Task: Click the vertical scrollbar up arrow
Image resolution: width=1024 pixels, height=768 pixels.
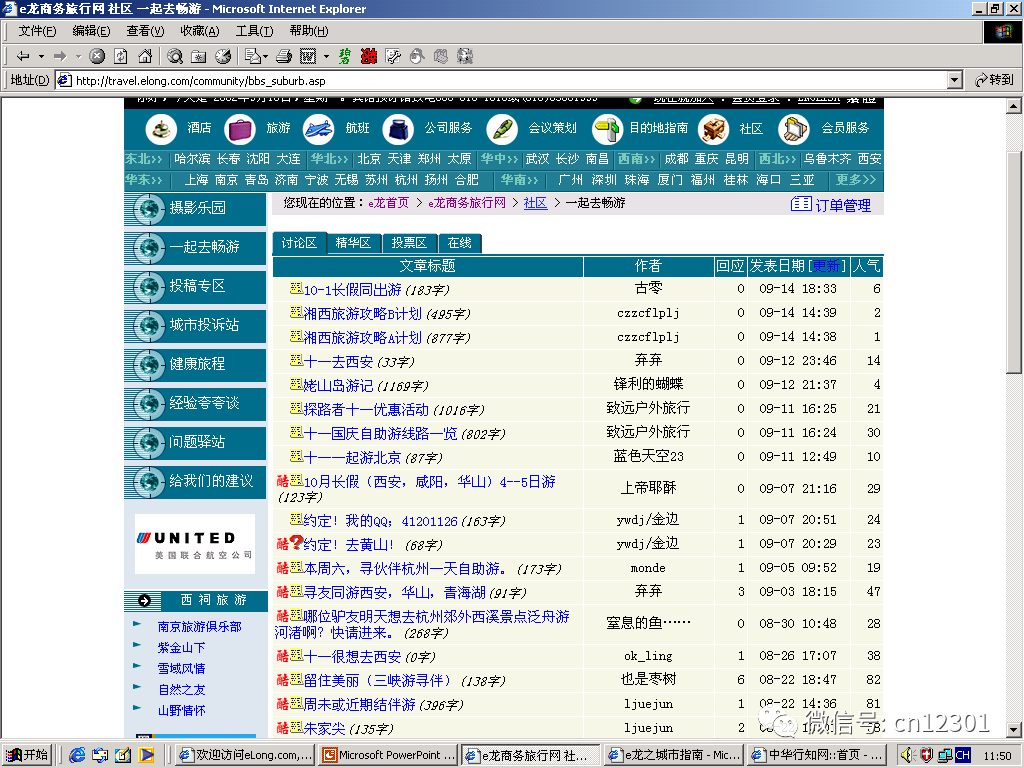Action: (x=1014, y=106)
